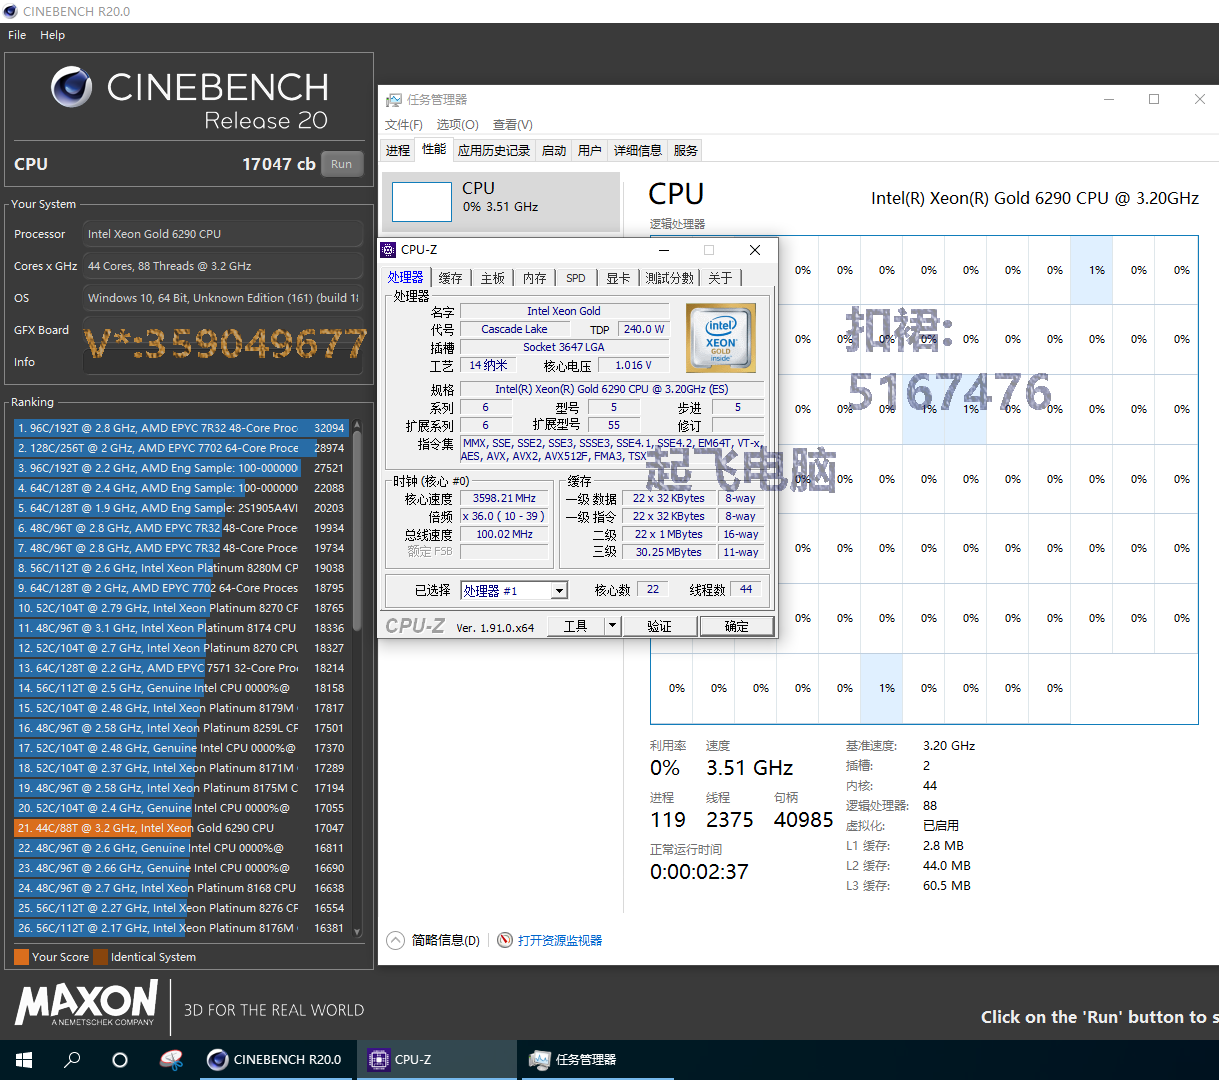Select CPU-Z 测试分数 tab
Image resolution: width=1219 pixels, height=1080 pixels.
(669, 278)
